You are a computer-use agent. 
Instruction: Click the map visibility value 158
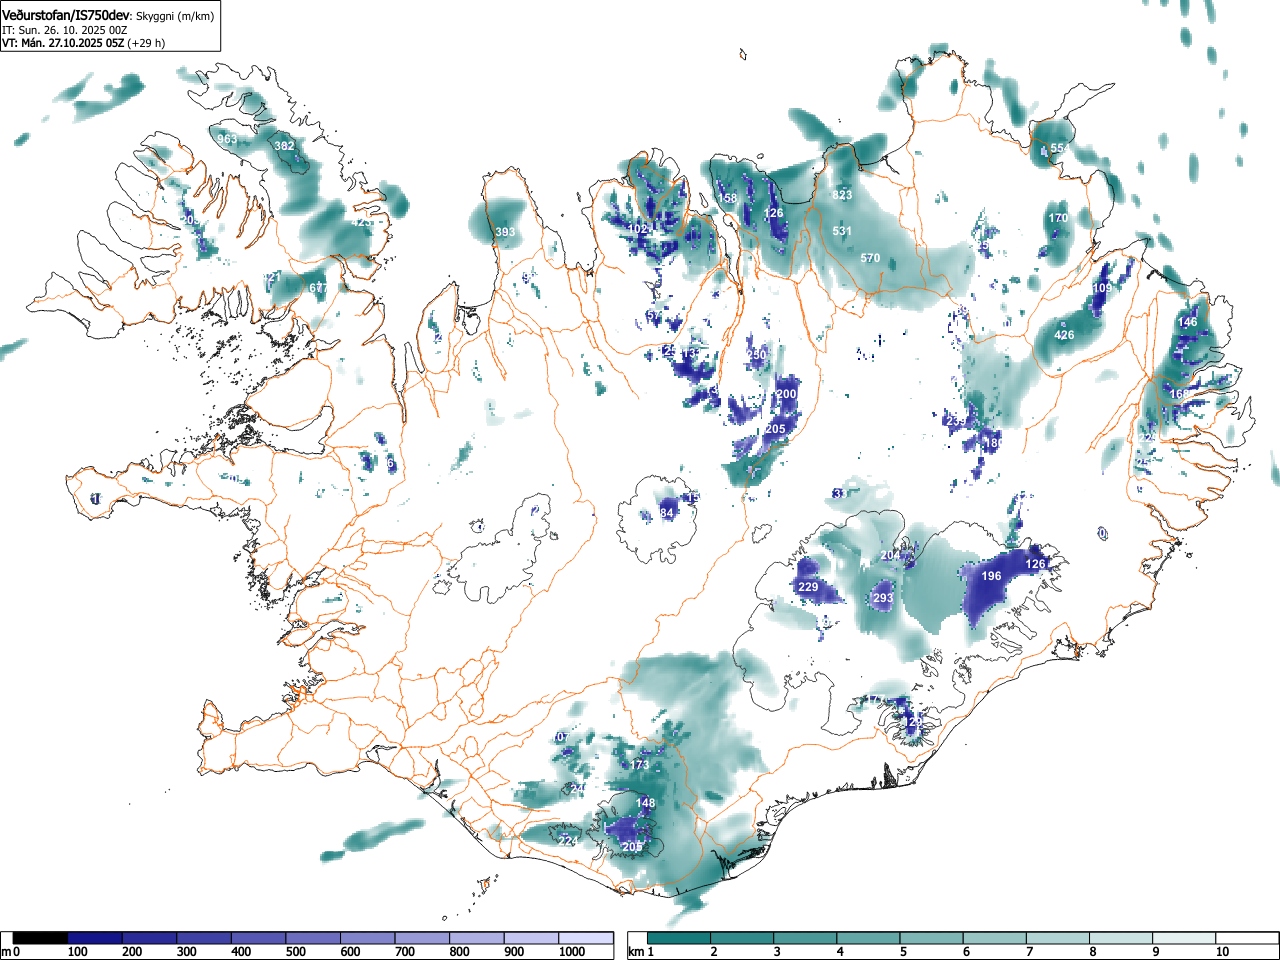coord(728,198)
